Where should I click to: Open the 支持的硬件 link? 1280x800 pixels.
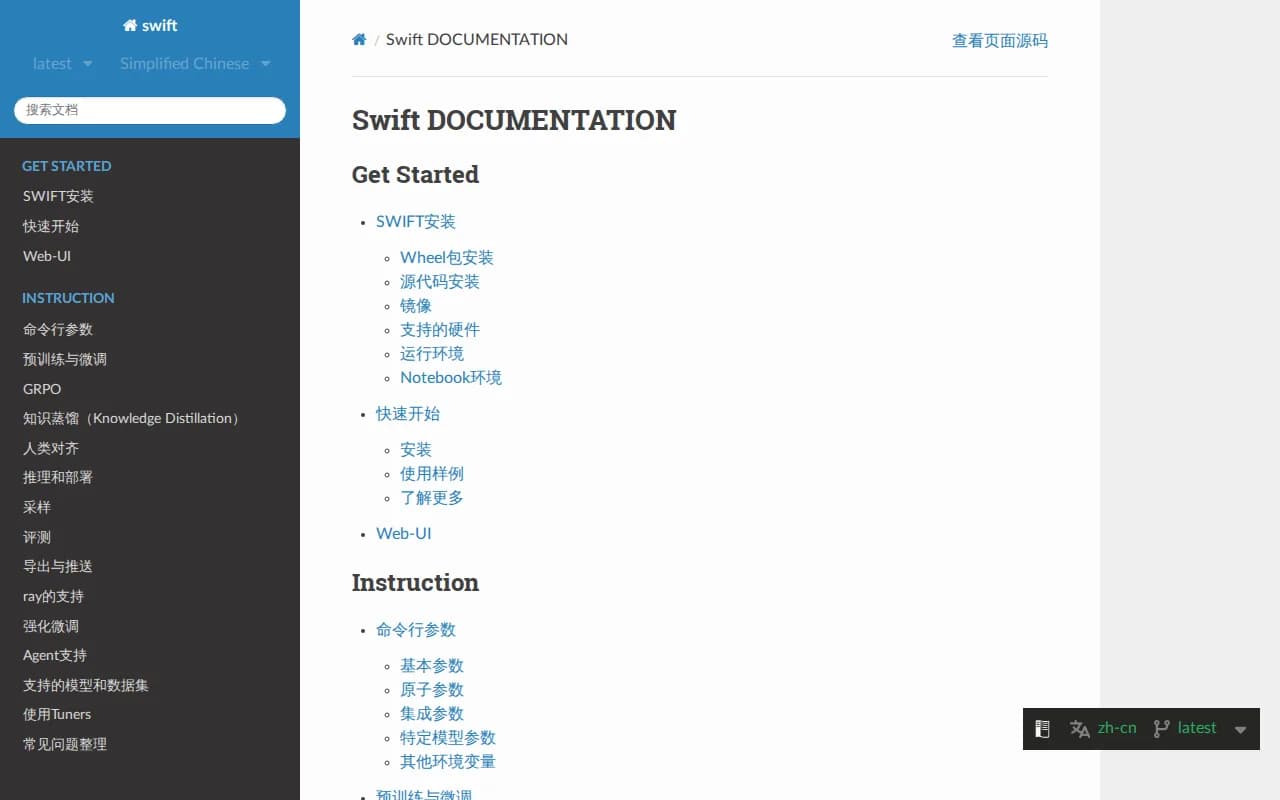tap(440, 330)
